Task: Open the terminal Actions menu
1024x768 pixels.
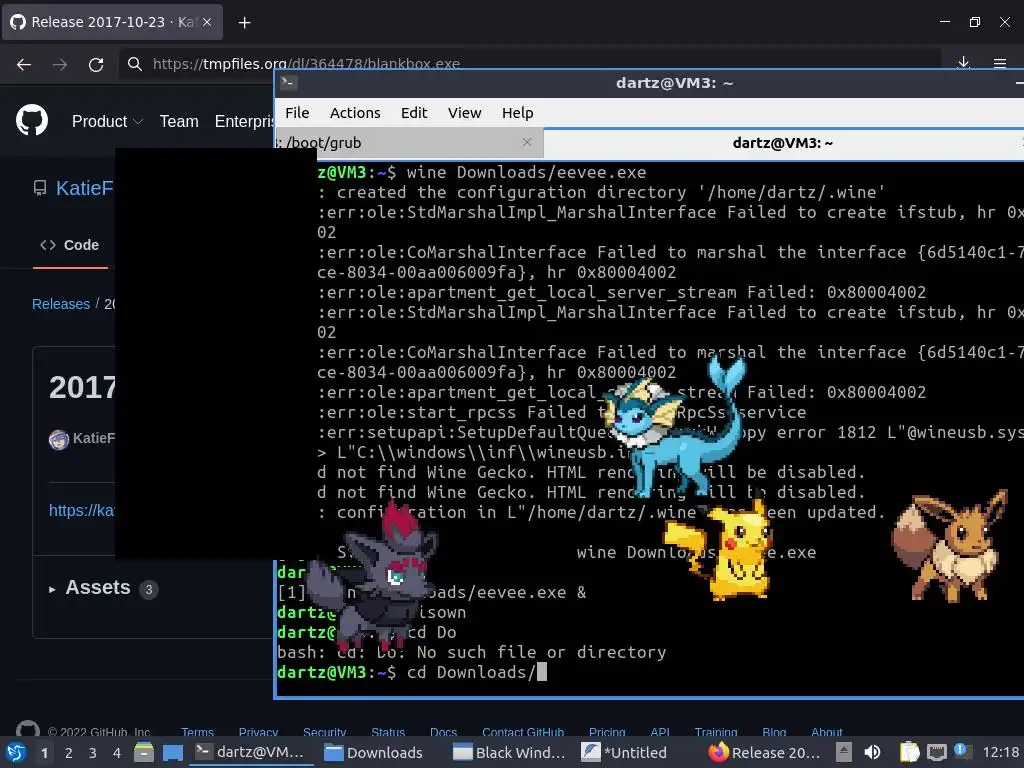Action: pos(355,113)
